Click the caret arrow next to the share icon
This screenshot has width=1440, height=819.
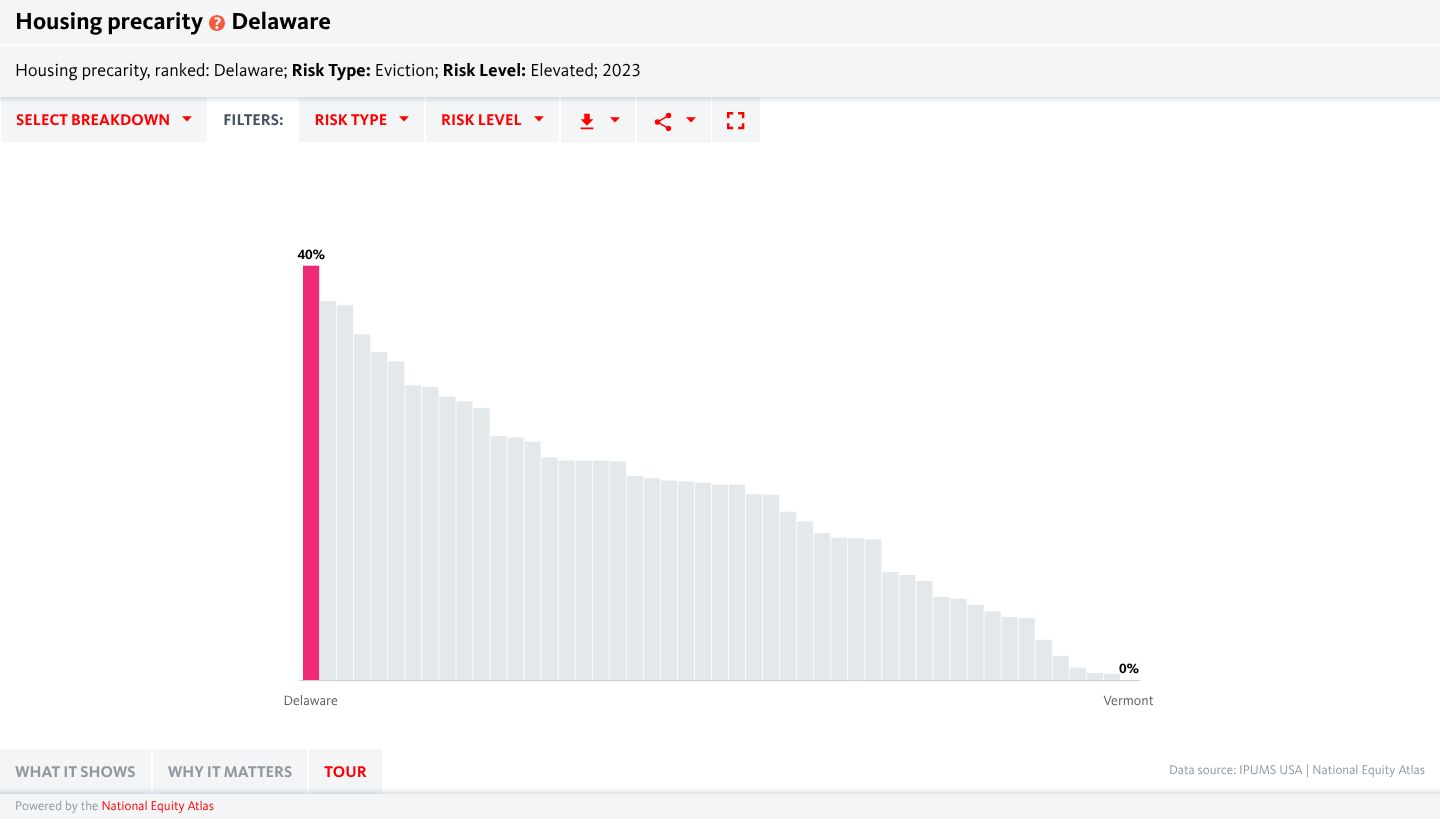point(691,120)
